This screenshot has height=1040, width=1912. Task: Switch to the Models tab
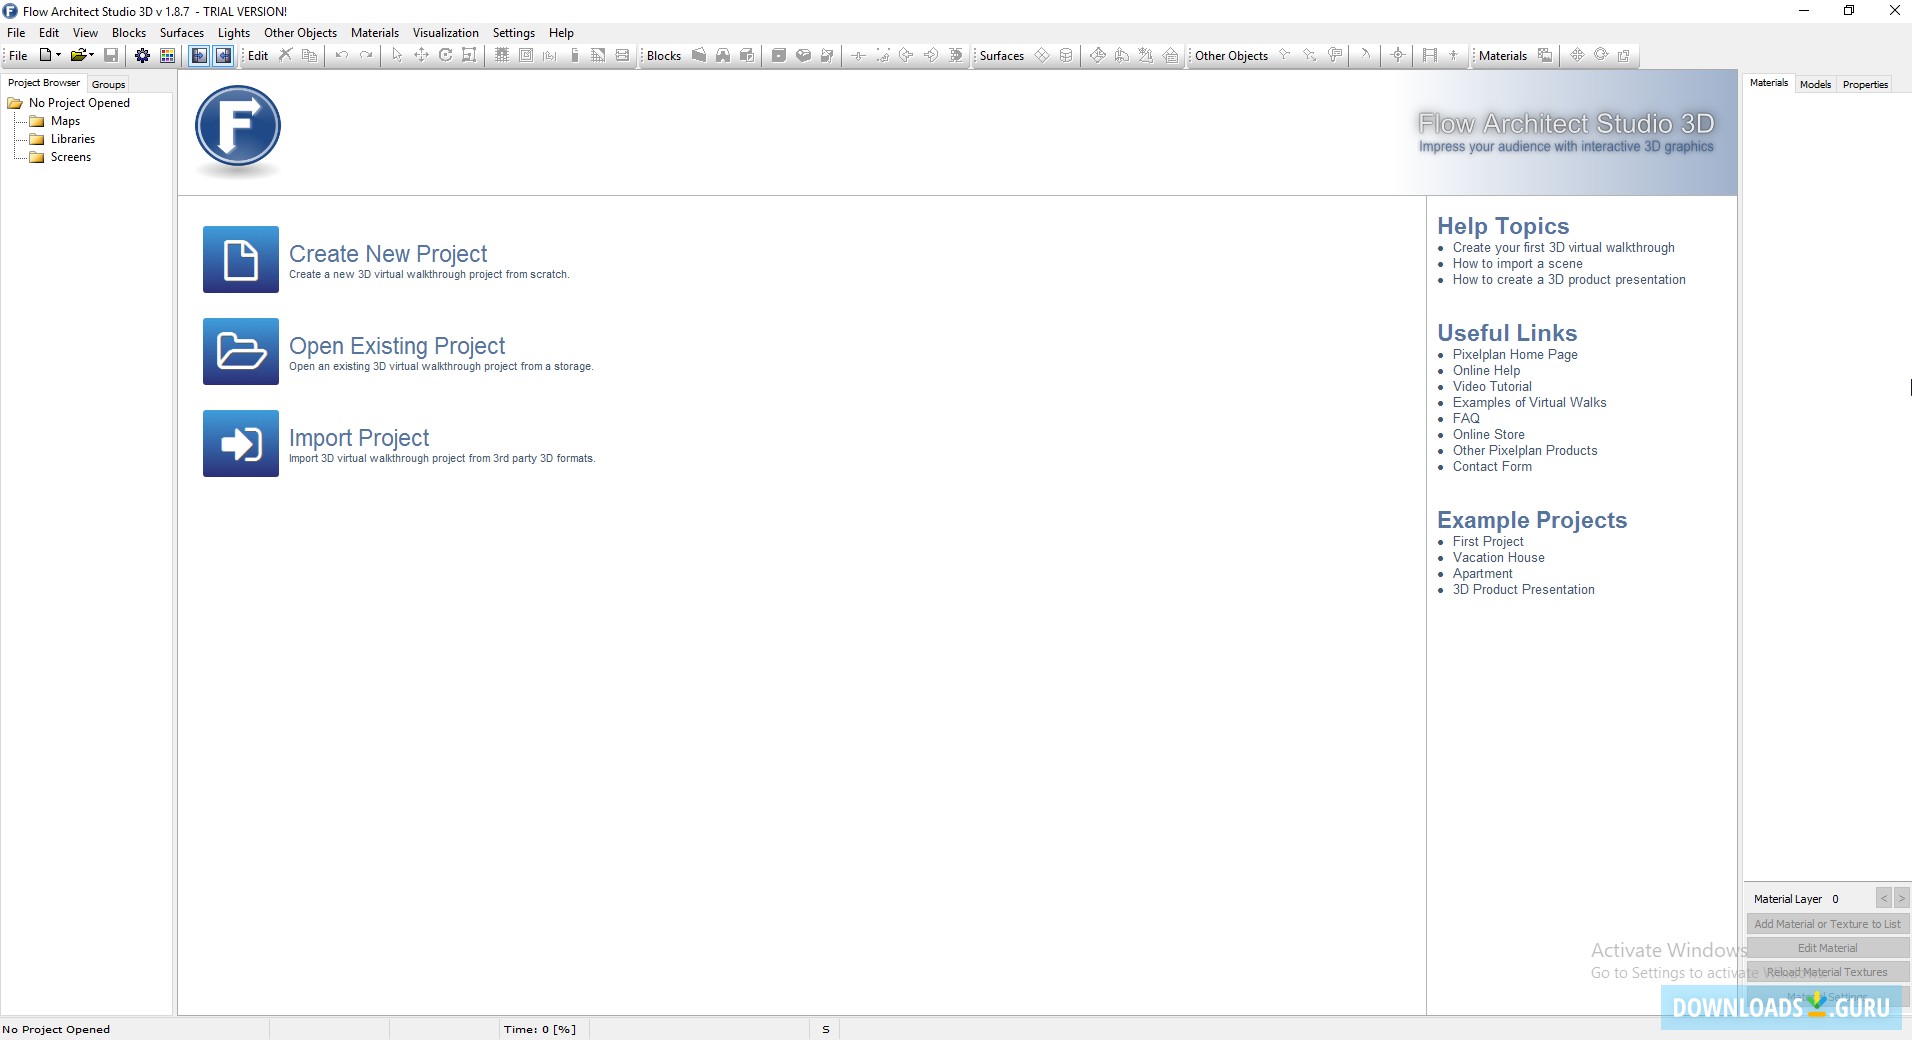1815,84
